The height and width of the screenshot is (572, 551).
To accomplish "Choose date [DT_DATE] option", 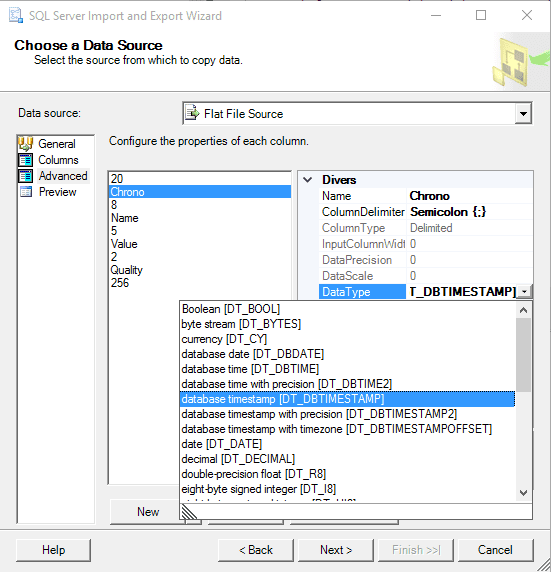I will pos(347,444).
